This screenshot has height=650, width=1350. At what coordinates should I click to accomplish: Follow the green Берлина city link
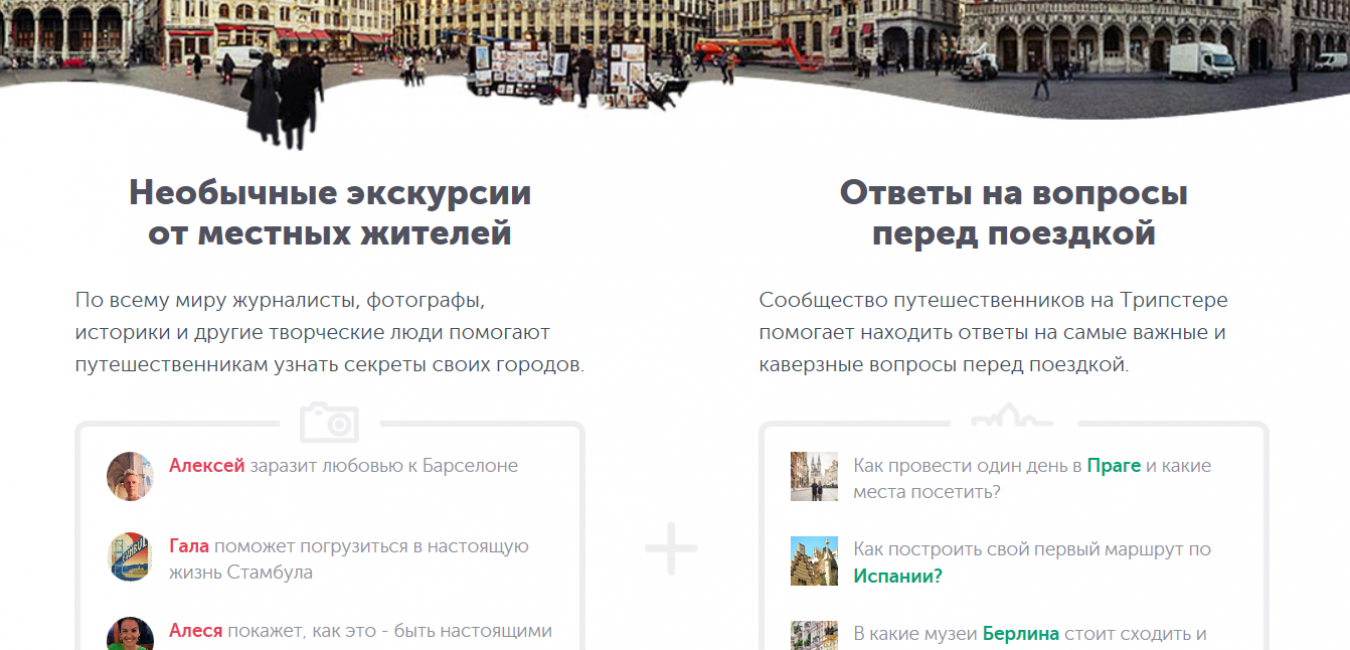(1020, 633)
